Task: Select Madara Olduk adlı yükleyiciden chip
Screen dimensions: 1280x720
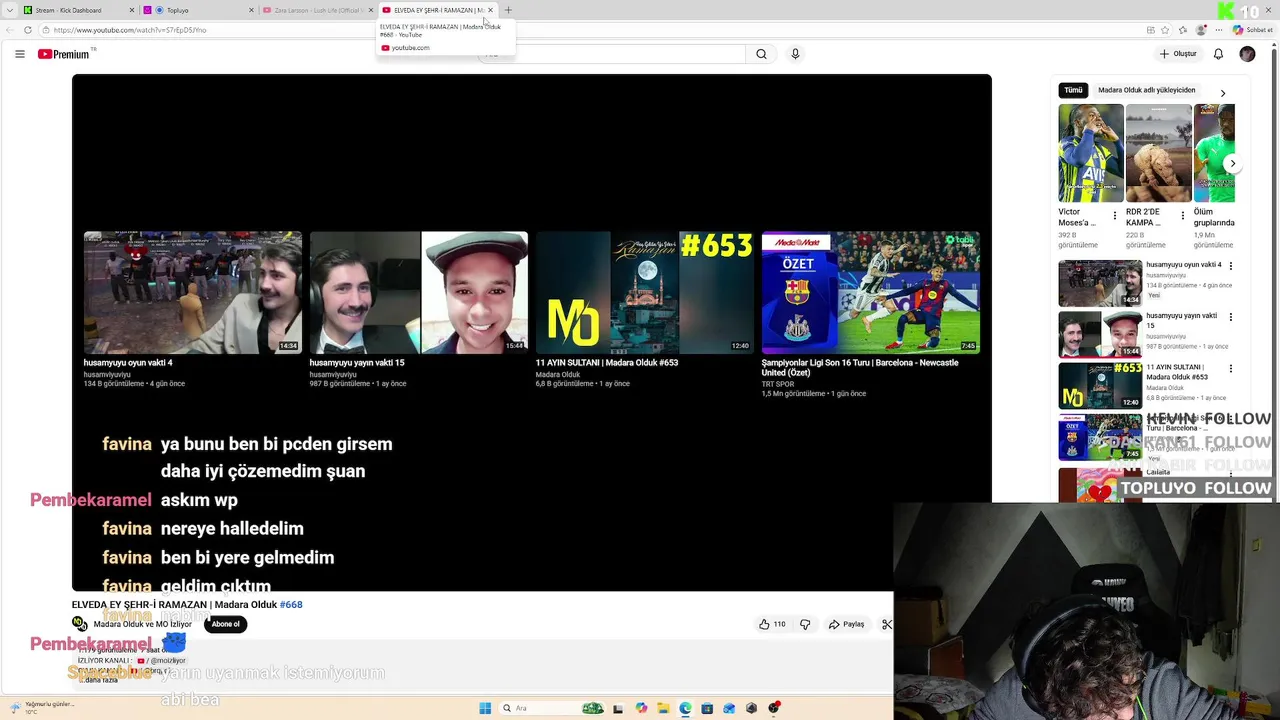Action: click(x=1146, y=90)
